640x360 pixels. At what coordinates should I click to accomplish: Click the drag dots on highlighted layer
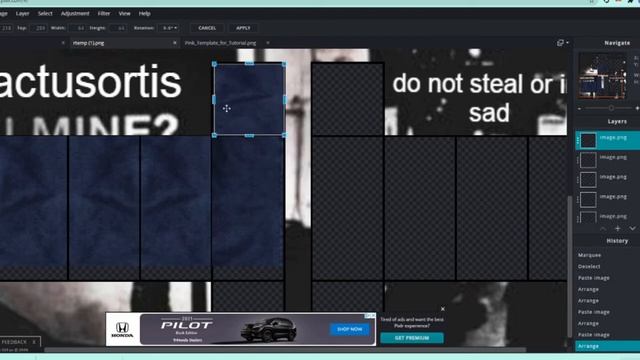pos(578,141)
